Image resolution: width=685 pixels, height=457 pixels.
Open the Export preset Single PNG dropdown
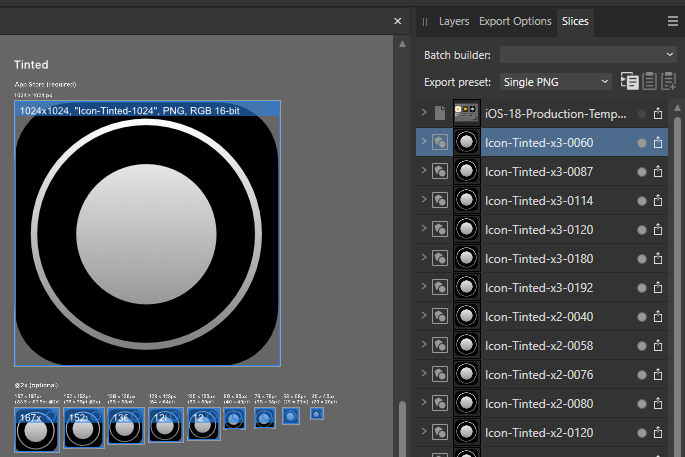556,82
